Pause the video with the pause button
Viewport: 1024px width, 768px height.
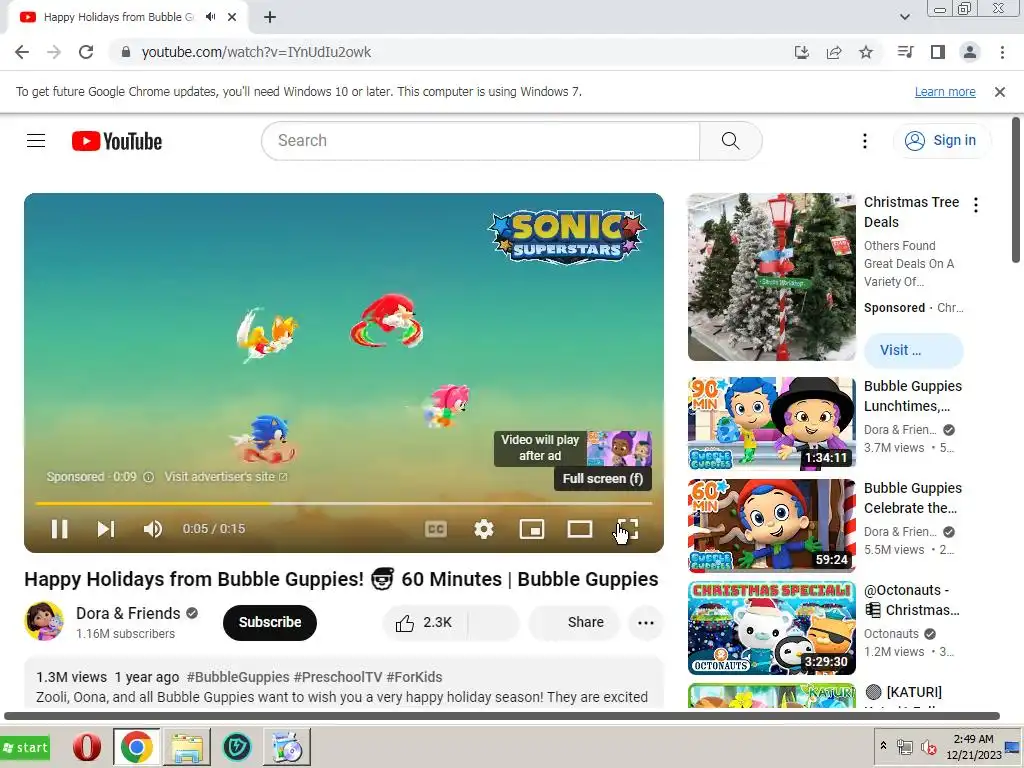coord(59,529)
